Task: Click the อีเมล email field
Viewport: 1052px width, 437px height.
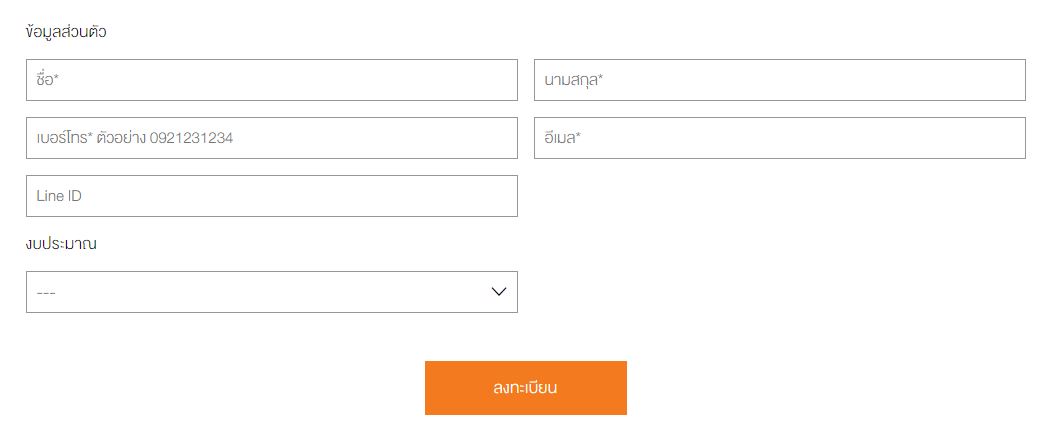Action: click(x=779, y=138)
